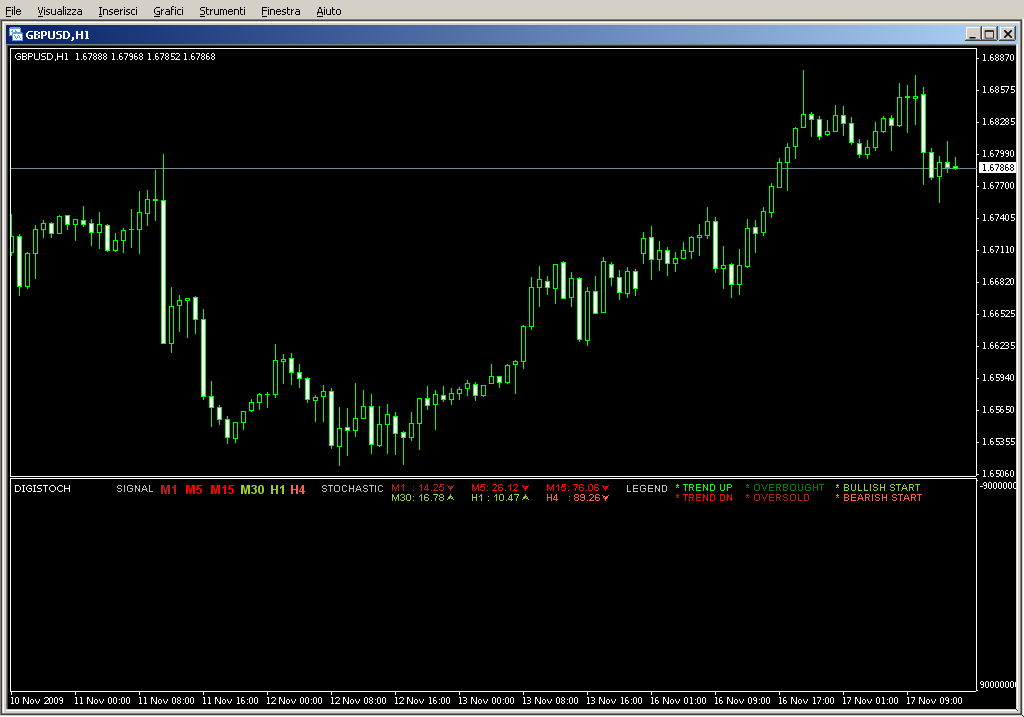Open the File menu
The width and height of the screenshot is (1024, 717).
coord(13,11)
